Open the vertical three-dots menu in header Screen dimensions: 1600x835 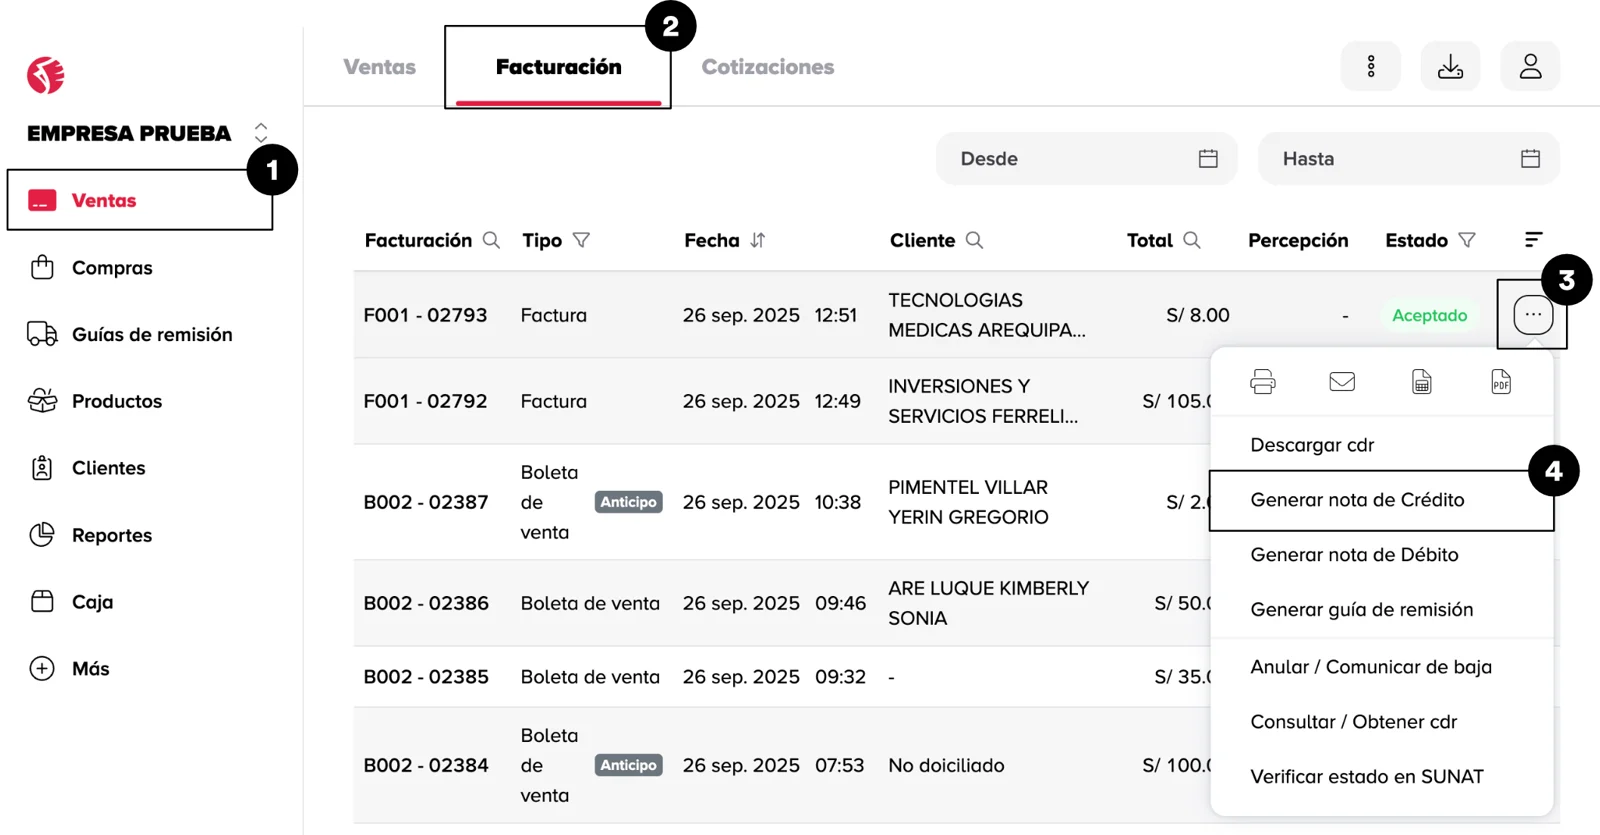pos(1371,67)
